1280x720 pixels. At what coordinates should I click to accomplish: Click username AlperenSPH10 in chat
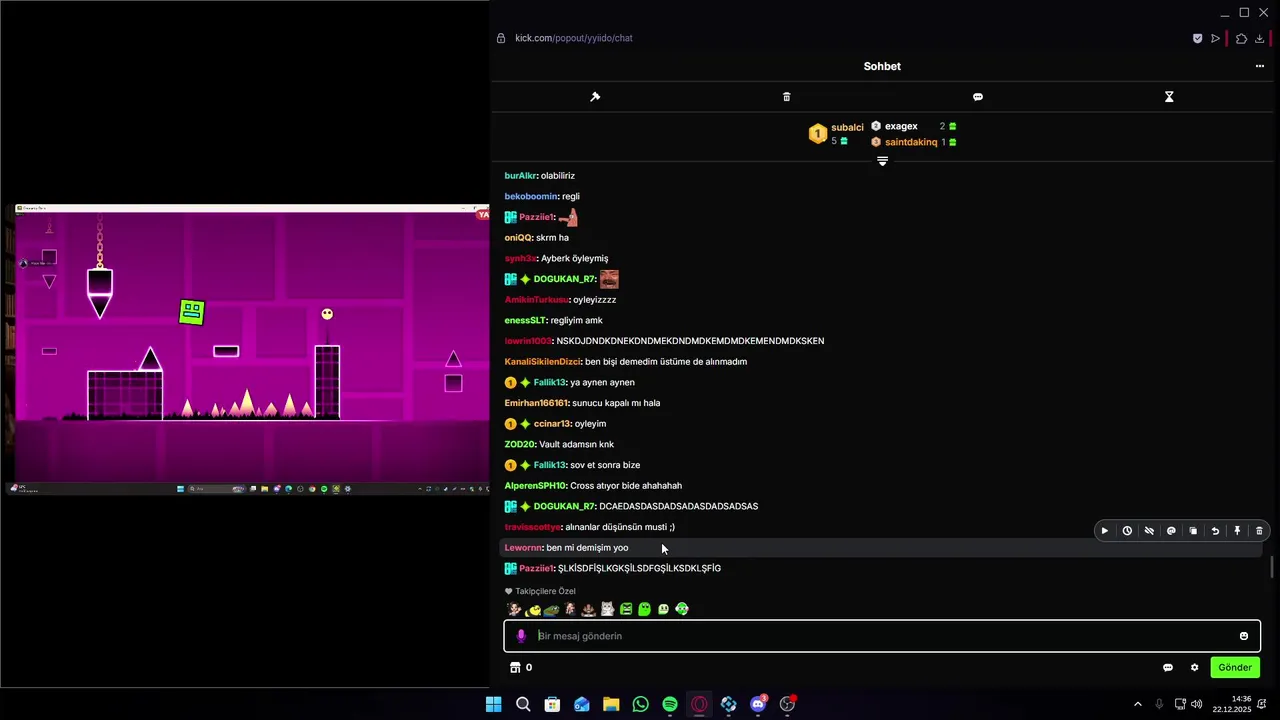(x=535, y=486)
